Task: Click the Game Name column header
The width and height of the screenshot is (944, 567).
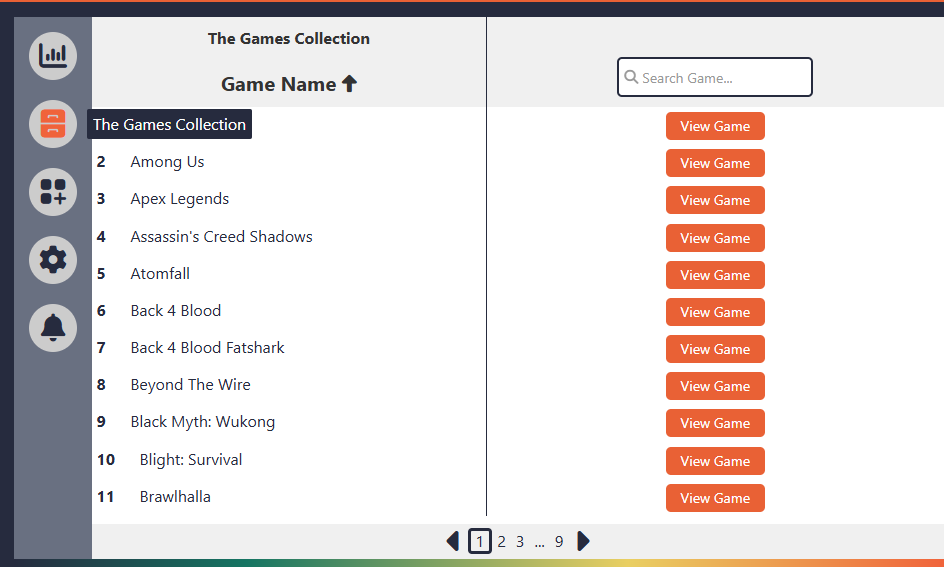Action: 289,84
